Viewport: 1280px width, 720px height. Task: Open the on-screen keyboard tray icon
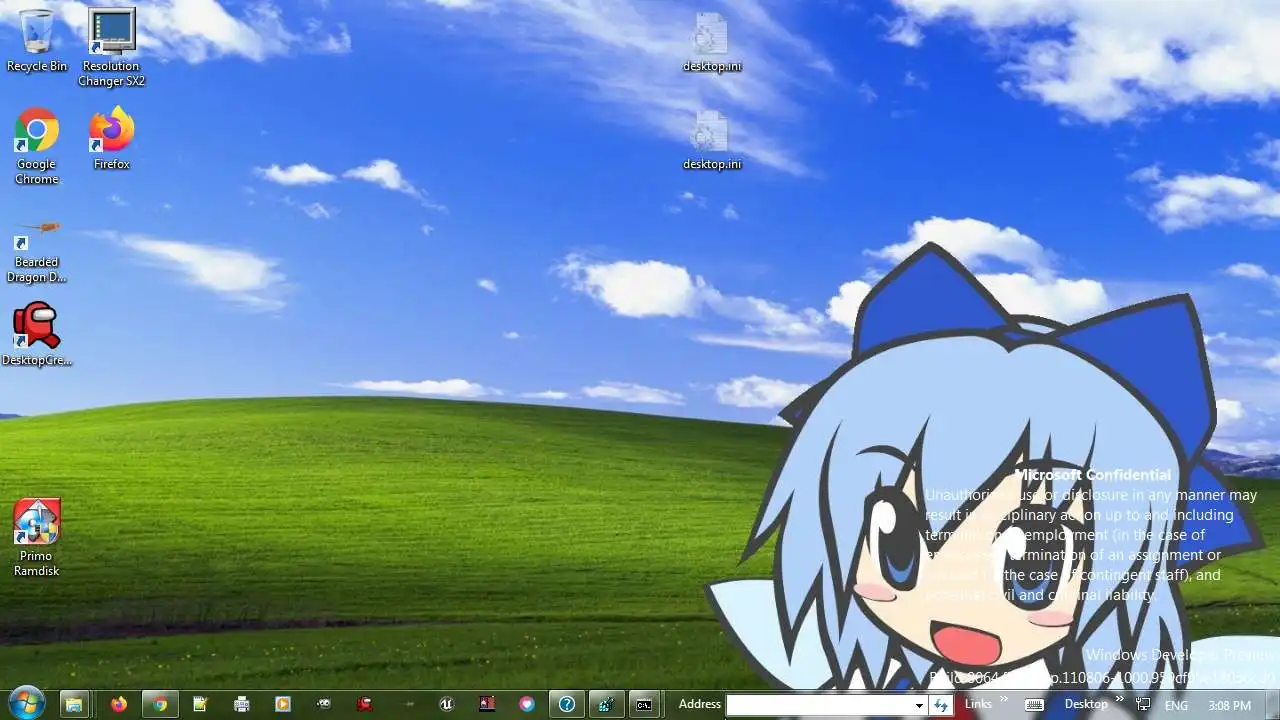(1035, 705)
